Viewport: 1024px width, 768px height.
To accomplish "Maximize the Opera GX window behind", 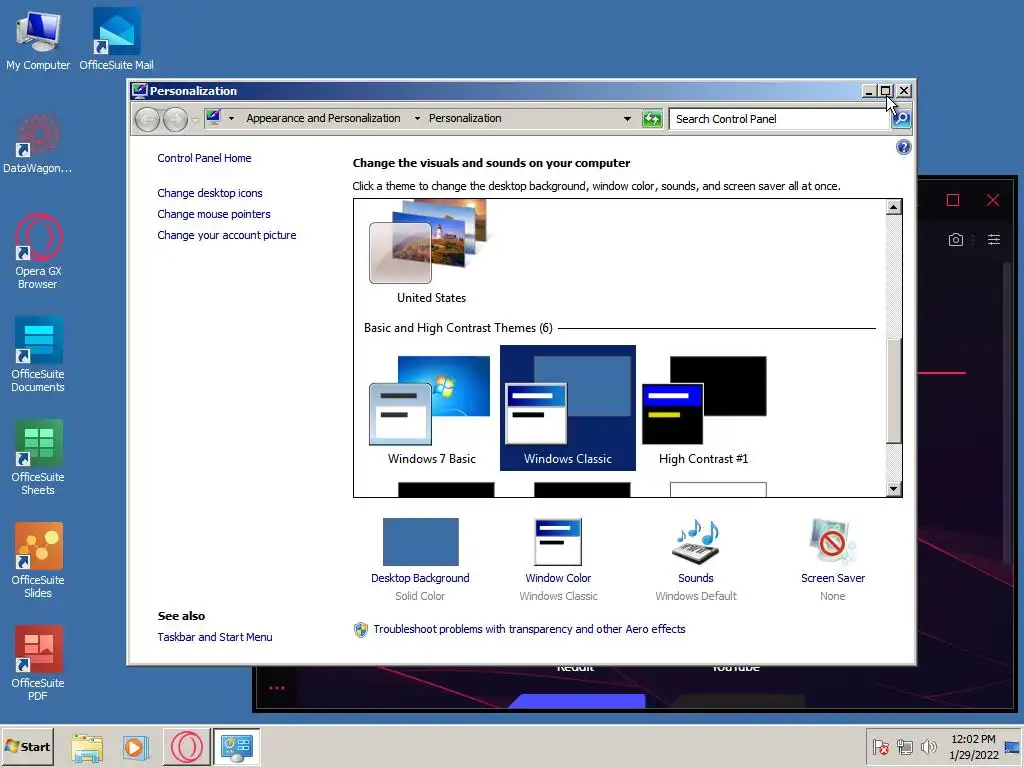I will [953, 200].
